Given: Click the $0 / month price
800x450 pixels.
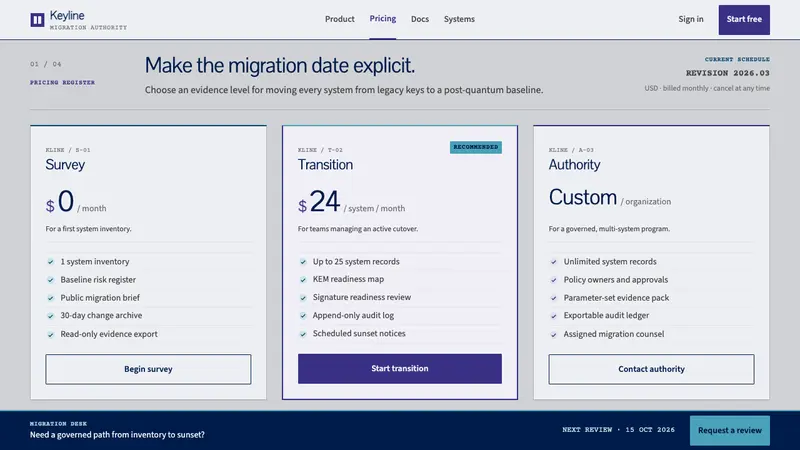Looking at the screenshot, I should click(x=76, y=202).
